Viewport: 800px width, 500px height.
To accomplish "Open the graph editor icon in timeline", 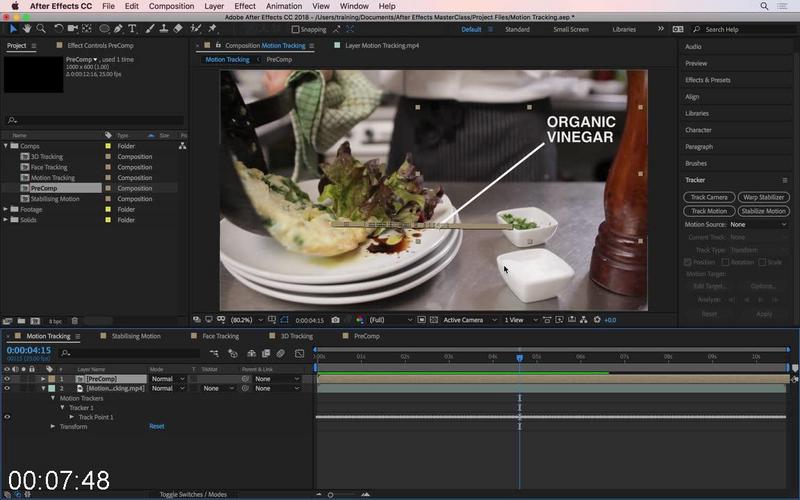I will [x=299, y=353].
